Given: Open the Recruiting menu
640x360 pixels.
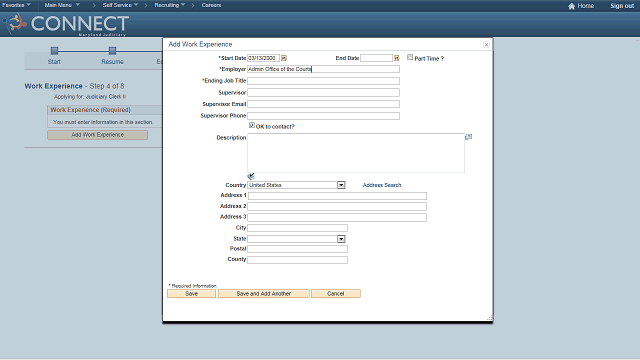Looking at the screenshot, I should coord(170,5).
